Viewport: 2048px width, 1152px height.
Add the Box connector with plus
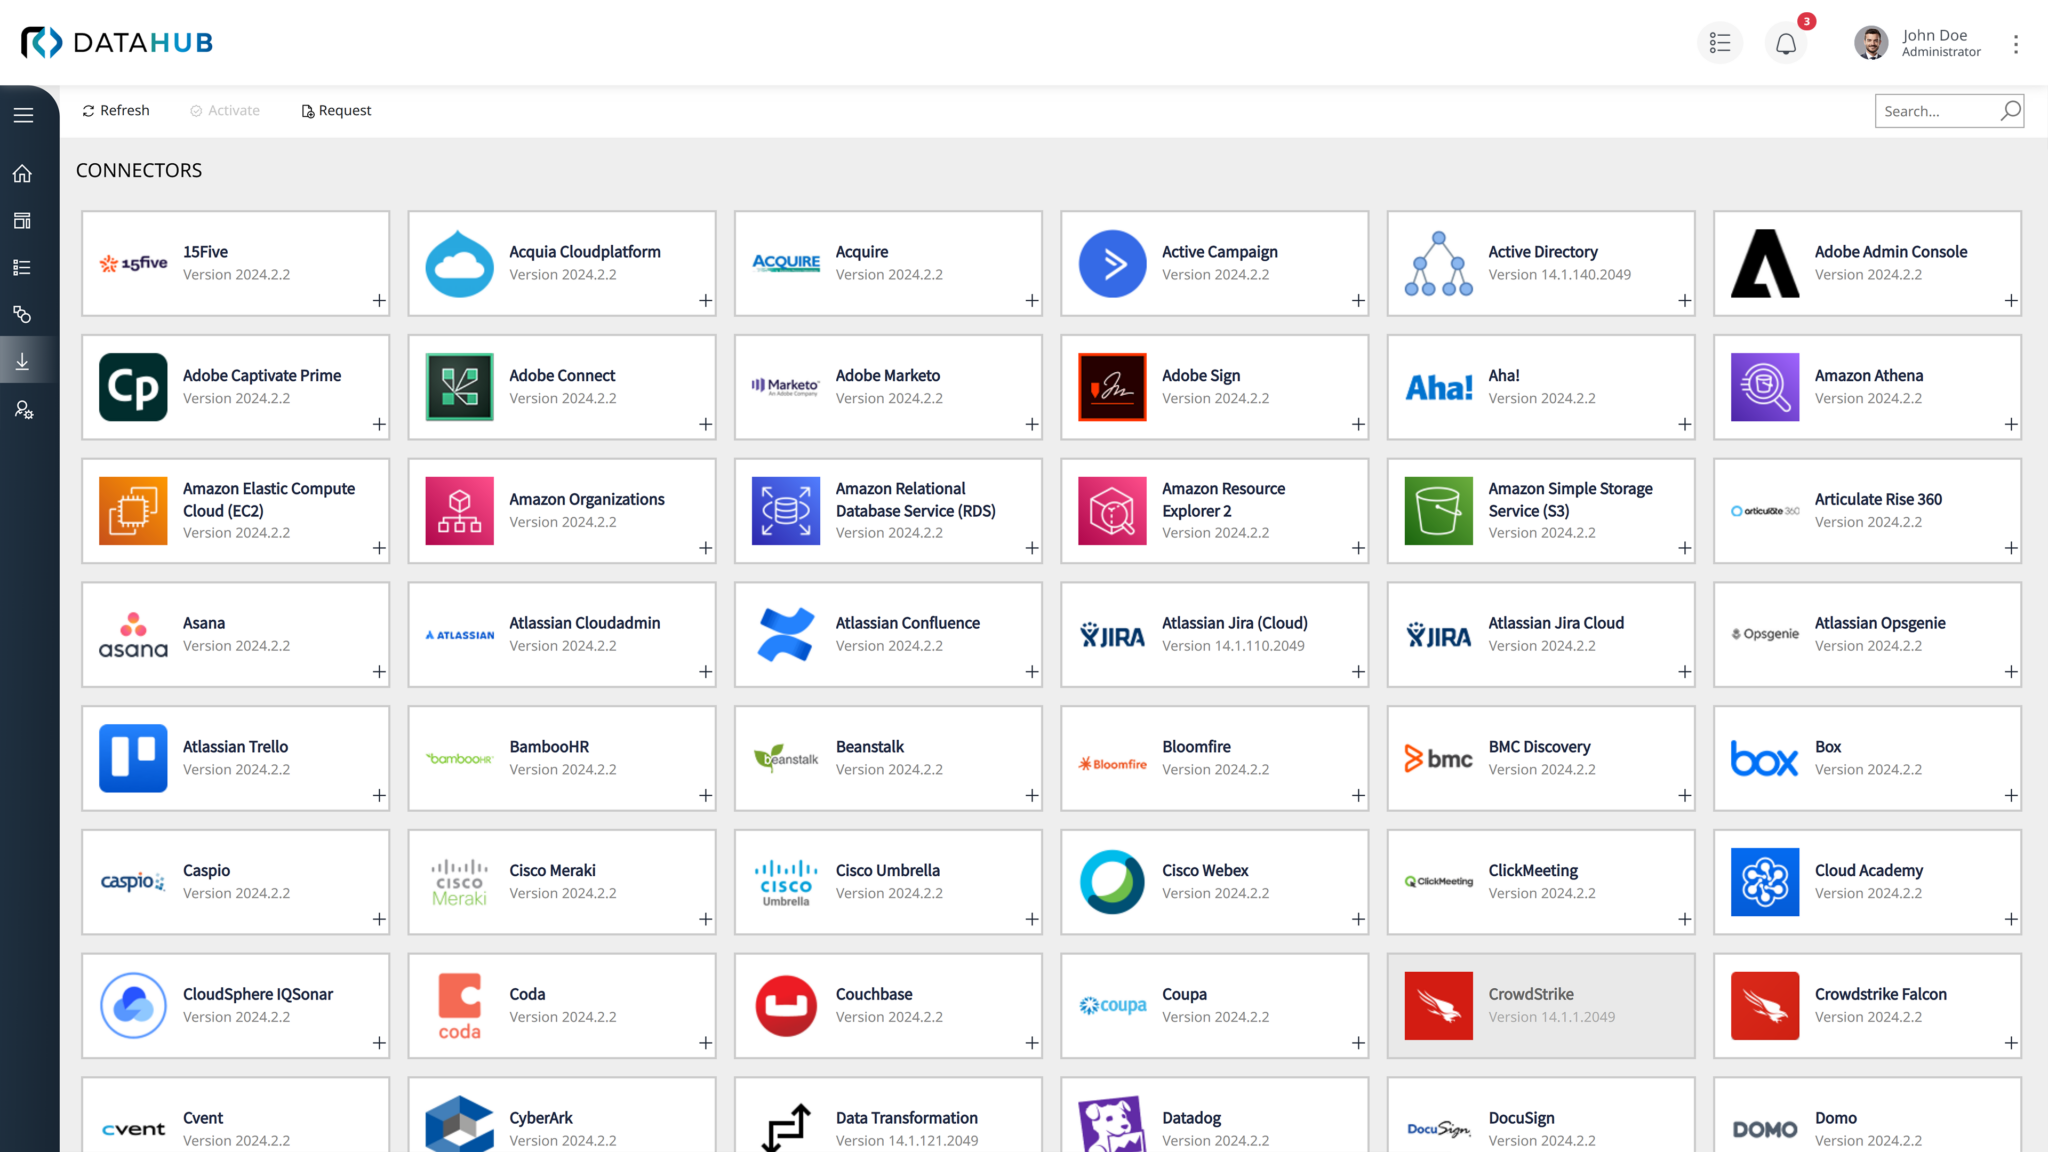pos(2011,796)
